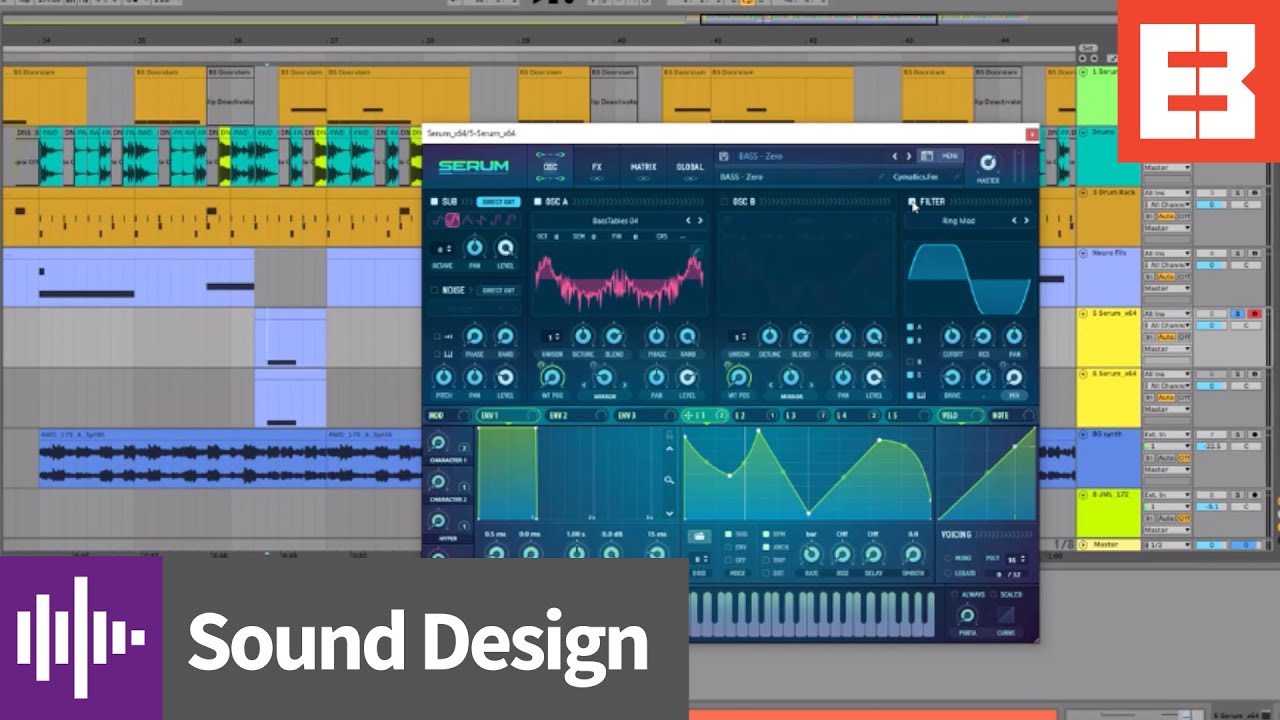The width and height of the screenshot is (1280, 720).
Task: Go to previous Serum preset arrow
Action: tap(894, 156)
